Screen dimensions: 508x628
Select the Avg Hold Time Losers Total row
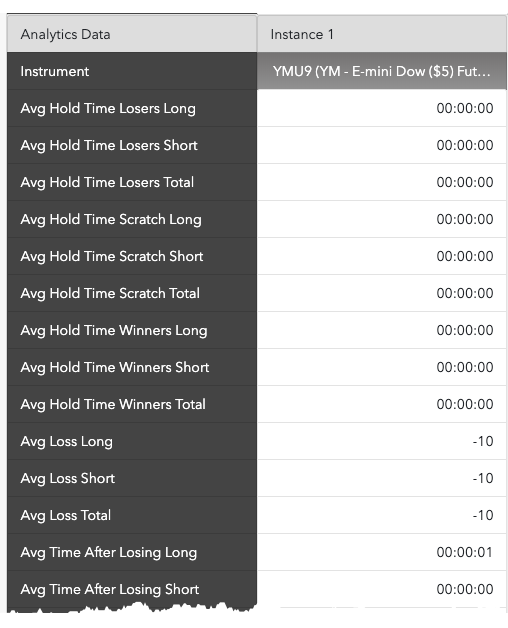(257, 182)
